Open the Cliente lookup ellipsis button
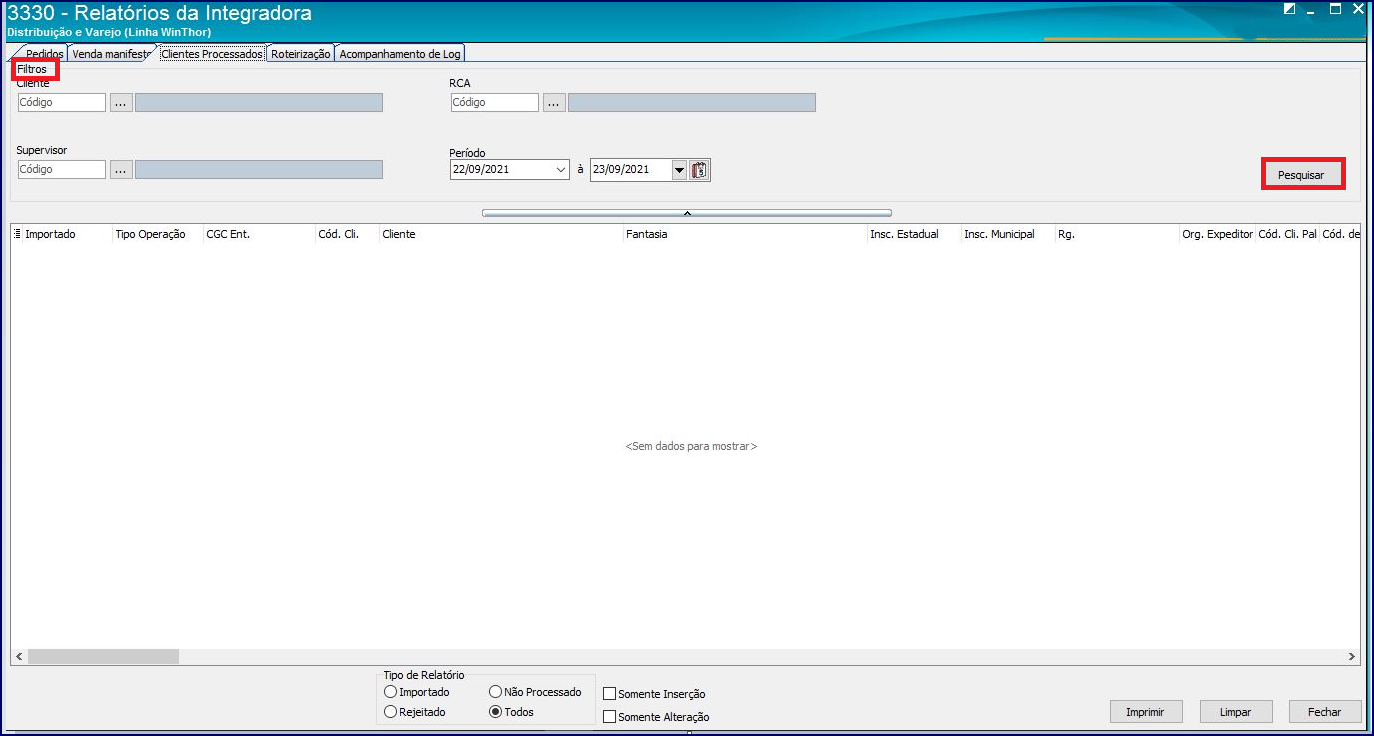The image size is (1374, 736). coord(121,102)
